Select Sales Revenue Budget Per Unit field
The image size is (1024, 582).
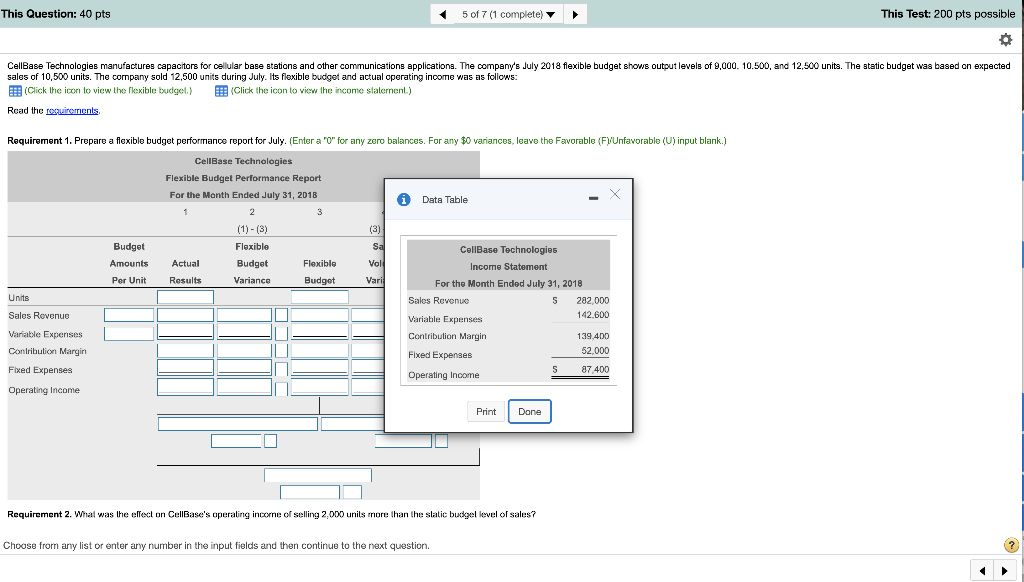129,315
